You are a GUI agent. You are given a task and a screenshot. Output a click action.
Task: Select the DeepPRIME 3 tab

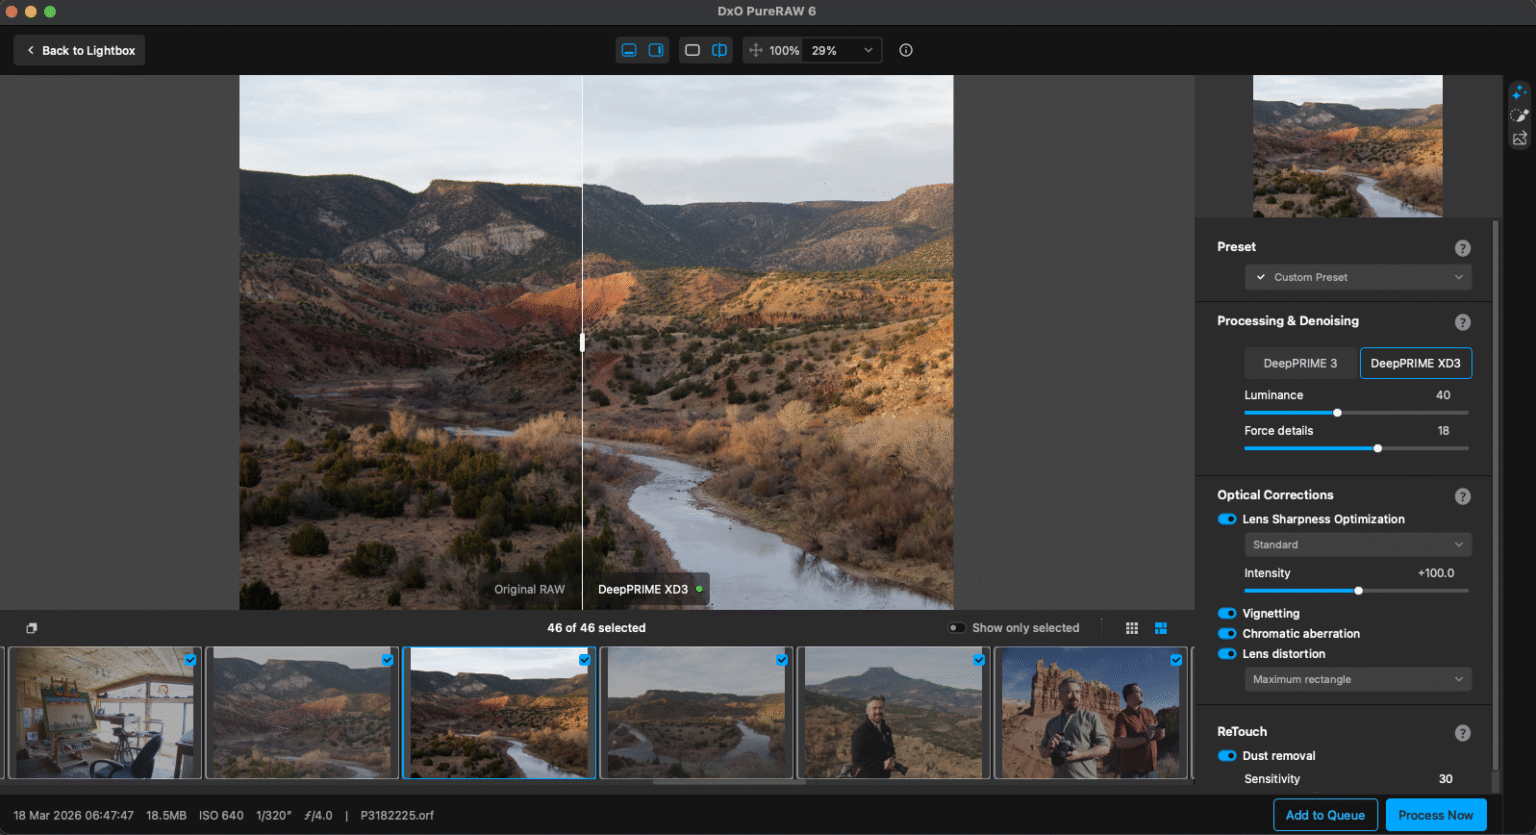point(1300,363)
